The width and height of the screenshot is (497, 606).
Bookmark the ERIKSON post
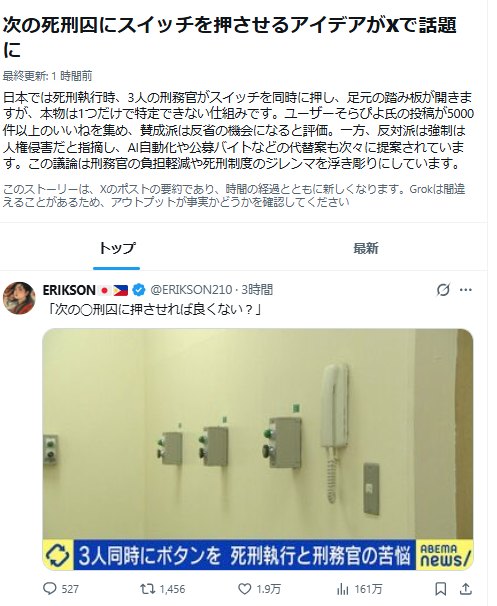coord(441,589)
